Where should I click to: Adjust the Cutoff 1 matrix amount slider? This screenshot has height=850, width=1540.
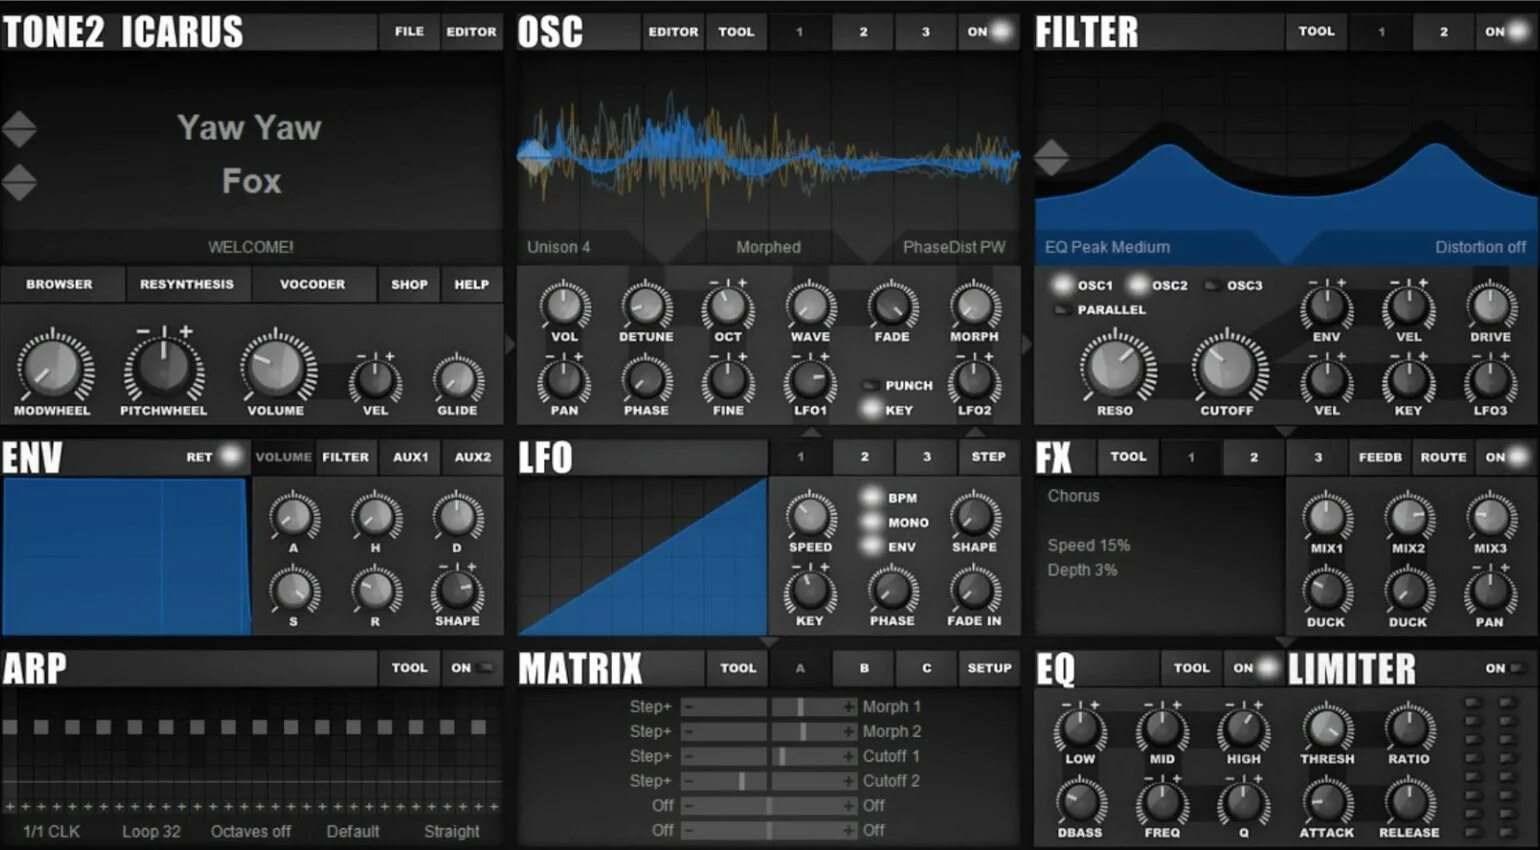(x=769, y=756)
